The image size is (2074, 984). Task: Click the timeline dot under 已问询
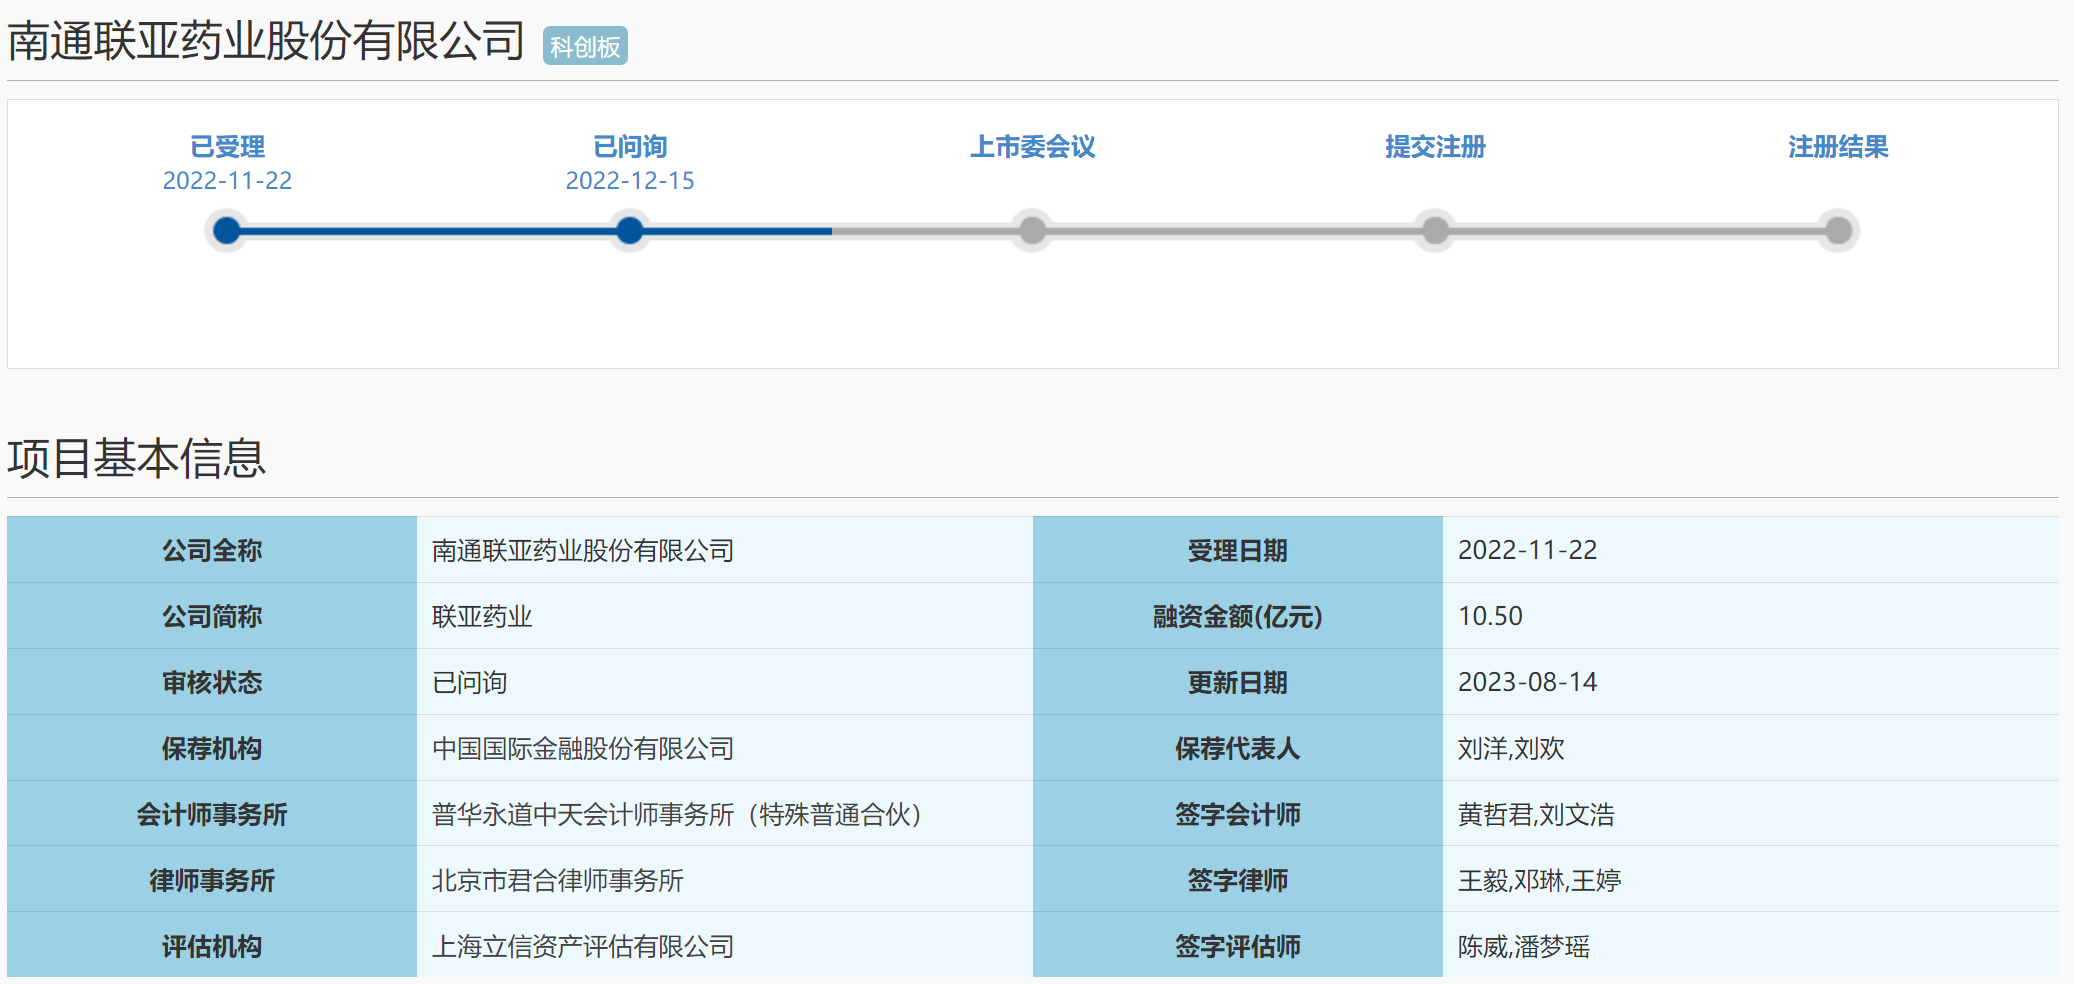tap(630, 231)
